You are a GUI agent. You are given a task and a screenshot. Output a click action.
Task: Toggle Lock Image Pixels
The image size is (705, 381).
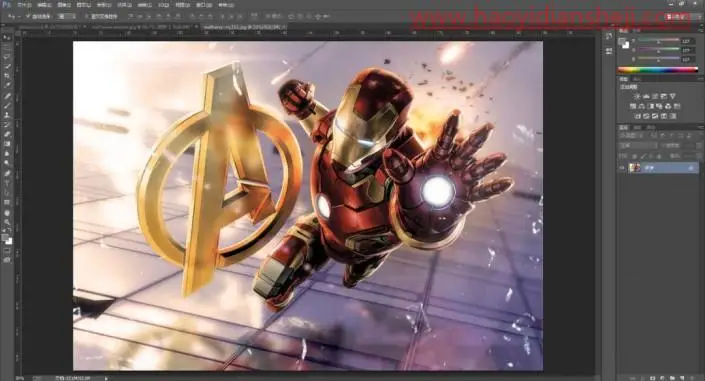643,156
